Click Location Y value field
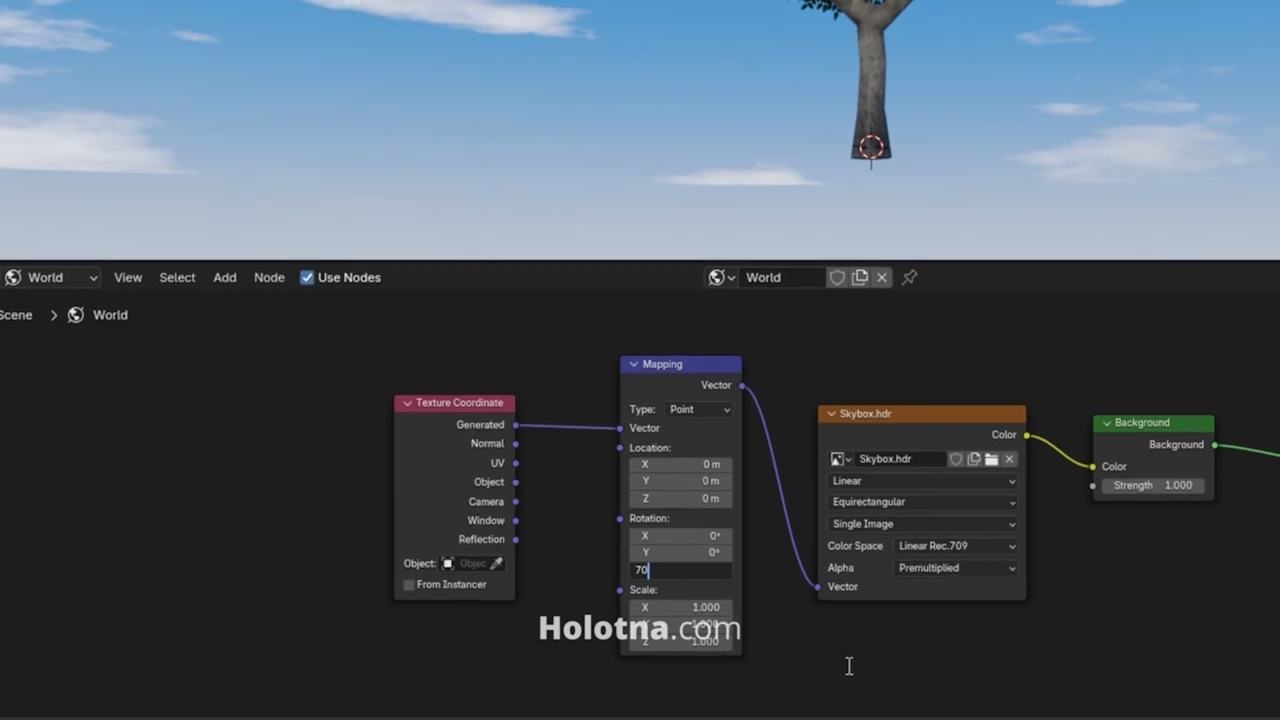 point(680,481)
